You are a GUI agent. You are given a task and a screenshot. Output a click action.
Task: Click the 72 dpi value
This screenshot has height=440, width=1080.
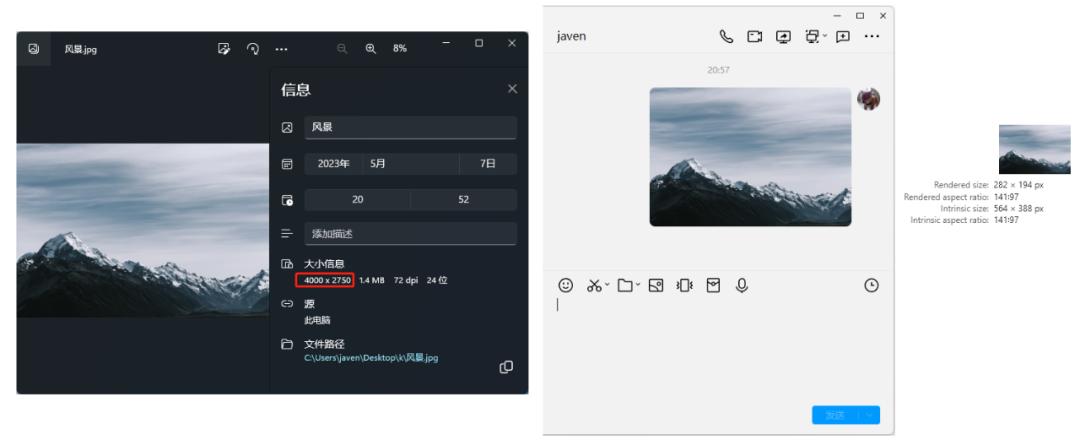point(406,280)
